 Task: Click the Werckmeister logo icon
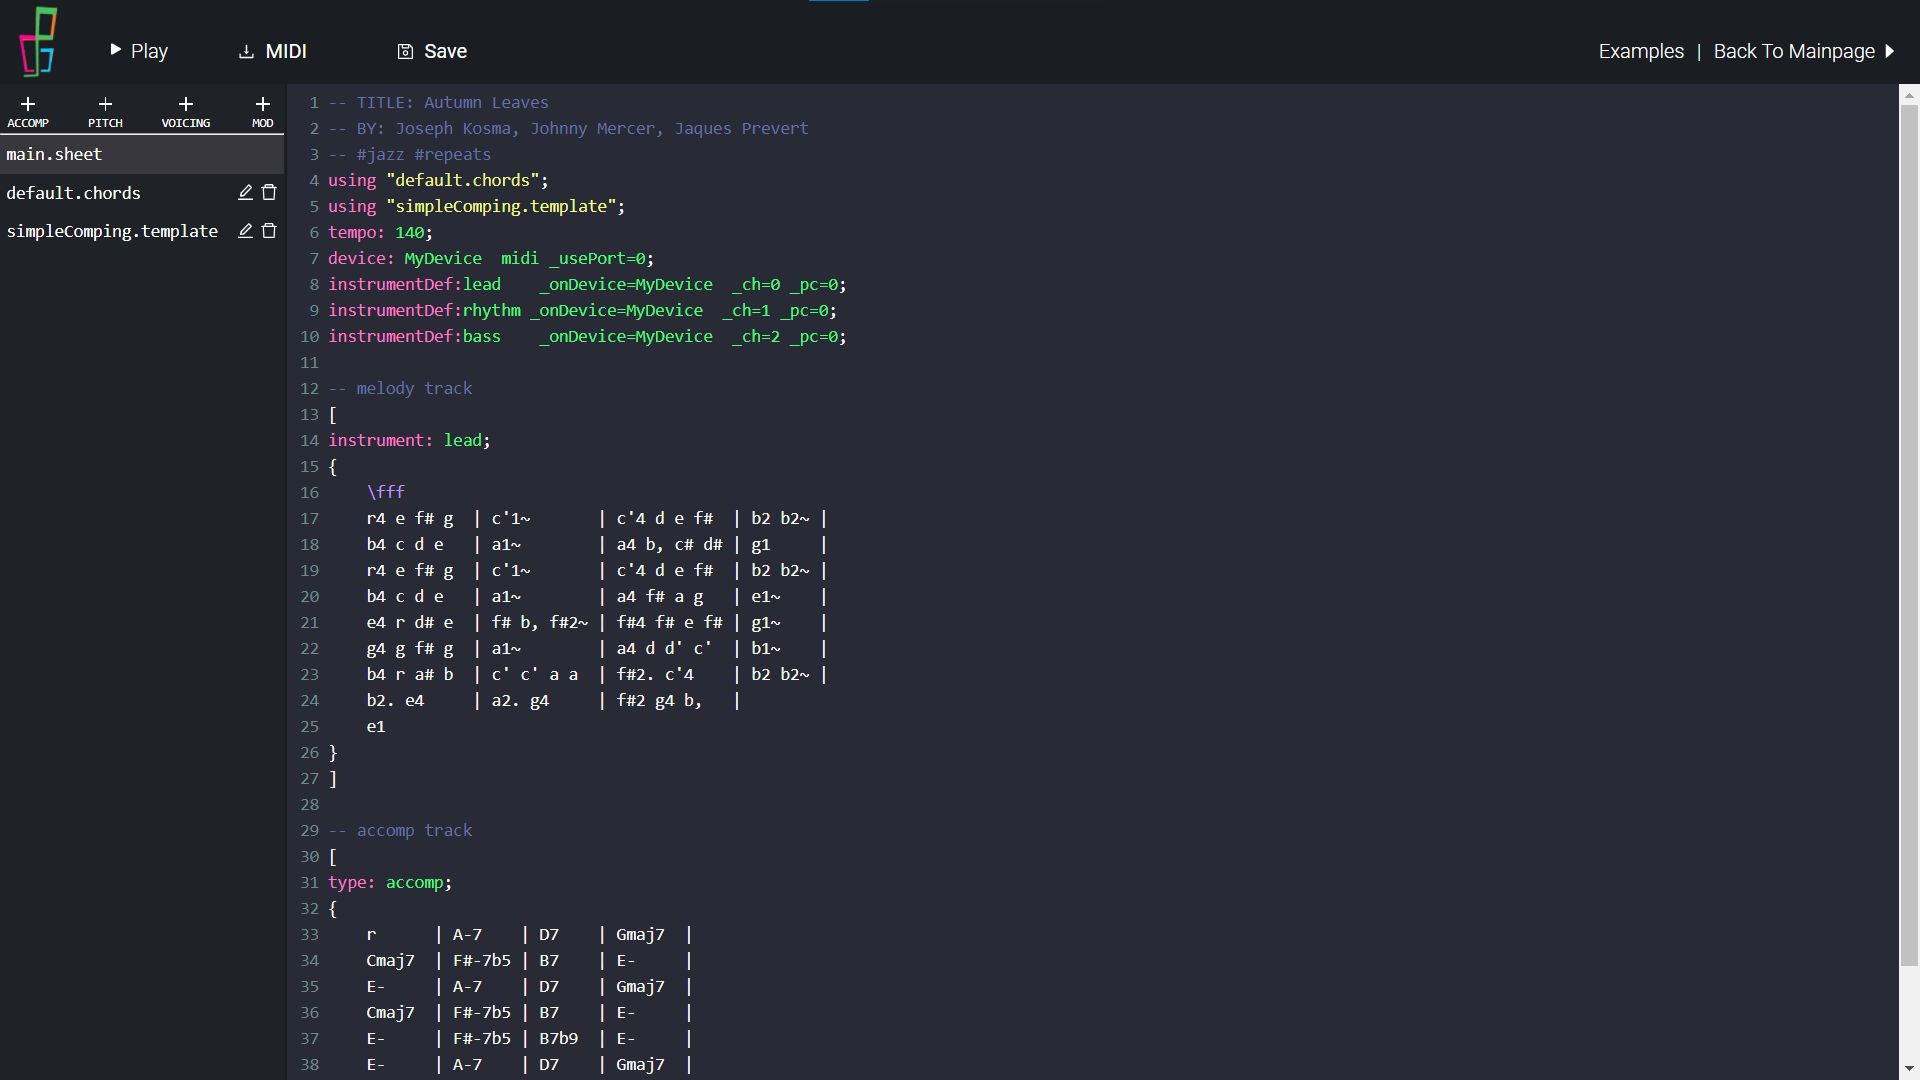click(39, 42)
